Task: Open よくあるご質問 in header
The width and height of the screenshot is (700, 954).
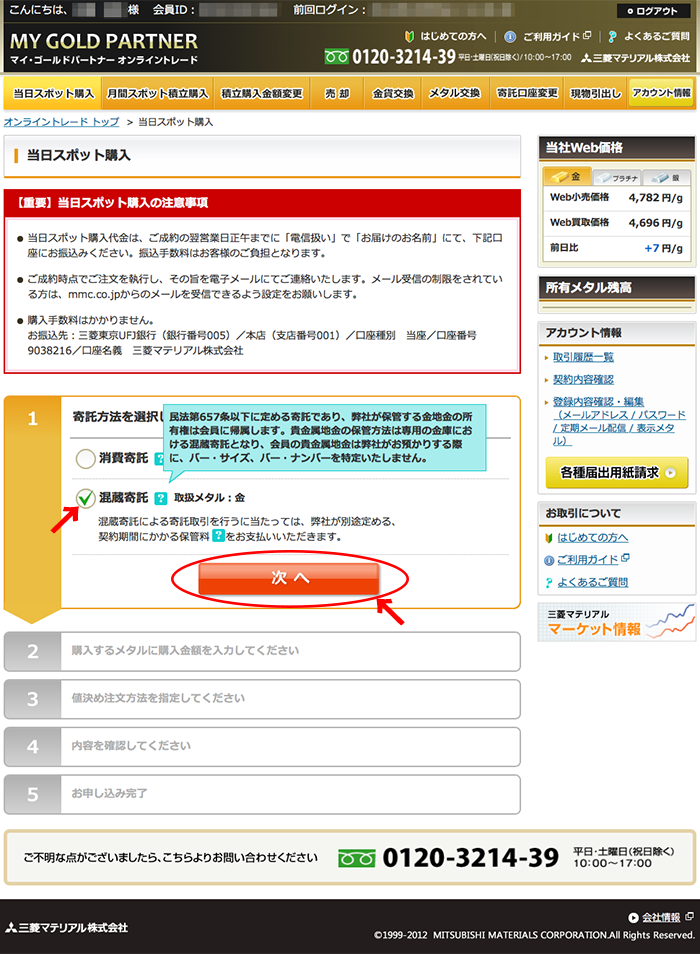Action: pyautogui.click(x=656, y=37)
